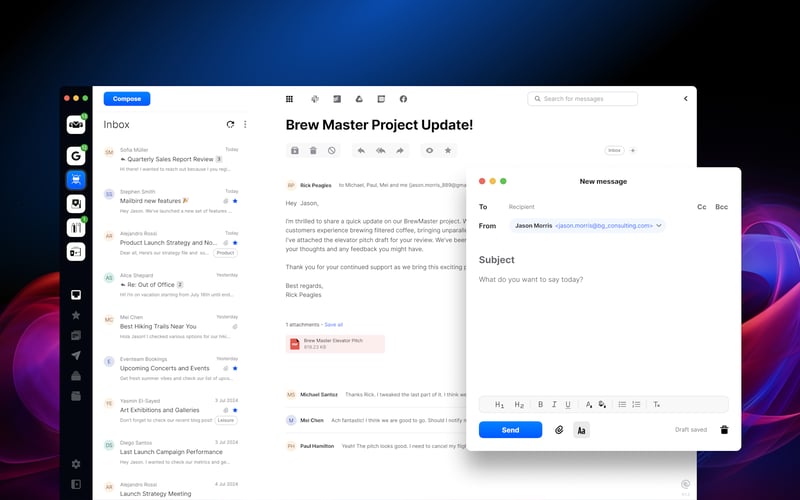This screenshot has height=500, width=800.
Task: Open the Facebook app icon
Action: 403,99
